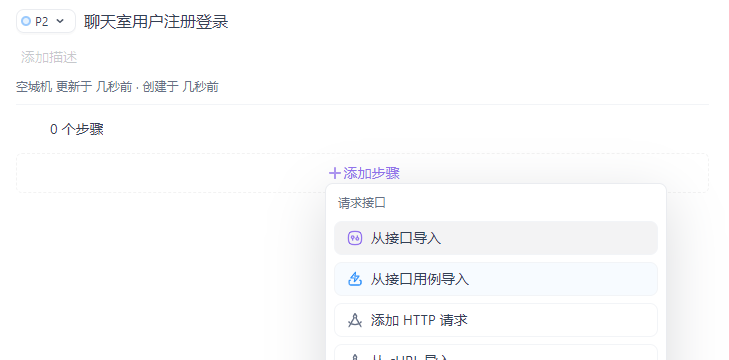Choose 从接口用例导入 menu entry
The image size is (729, 360).
point(496,279)
